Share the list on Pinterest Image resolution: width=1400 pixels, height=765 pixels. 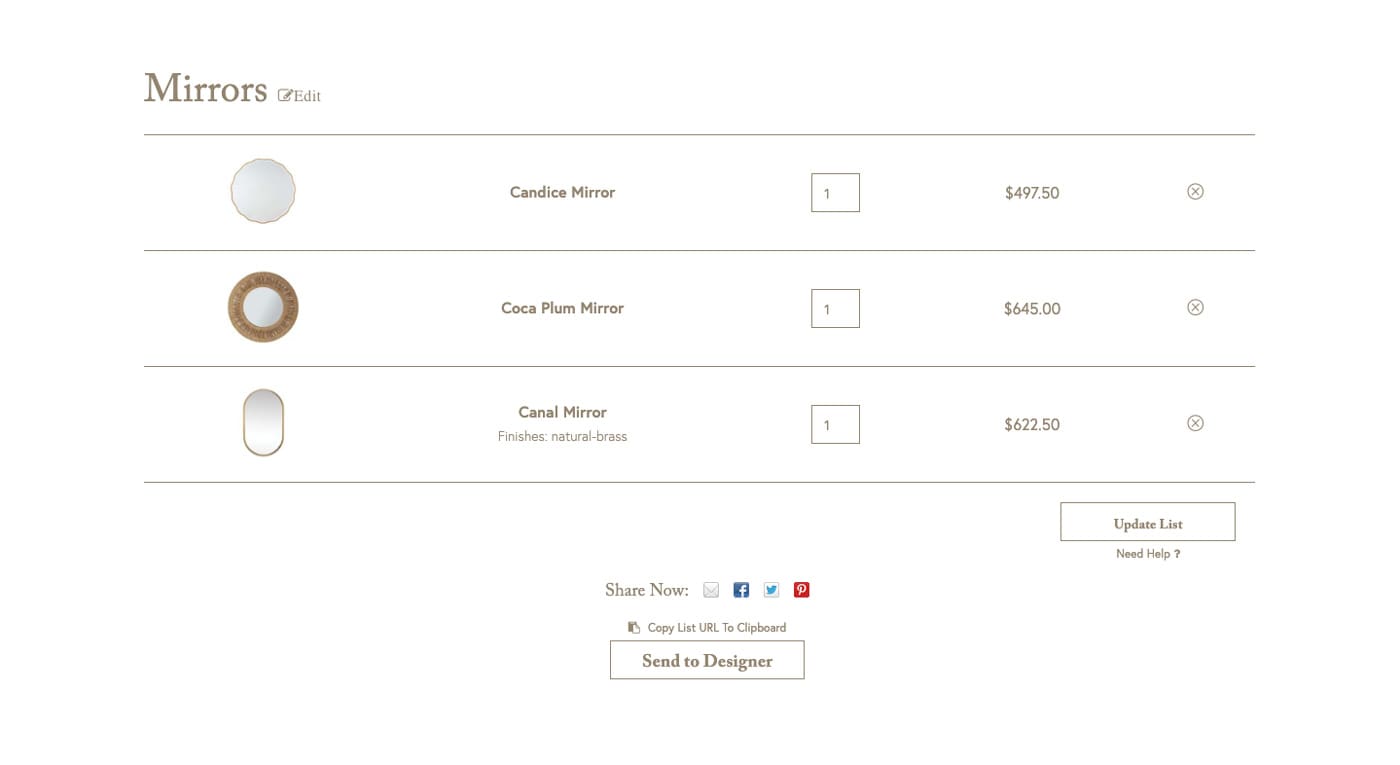pyautogui.click(x=801, y=590)
